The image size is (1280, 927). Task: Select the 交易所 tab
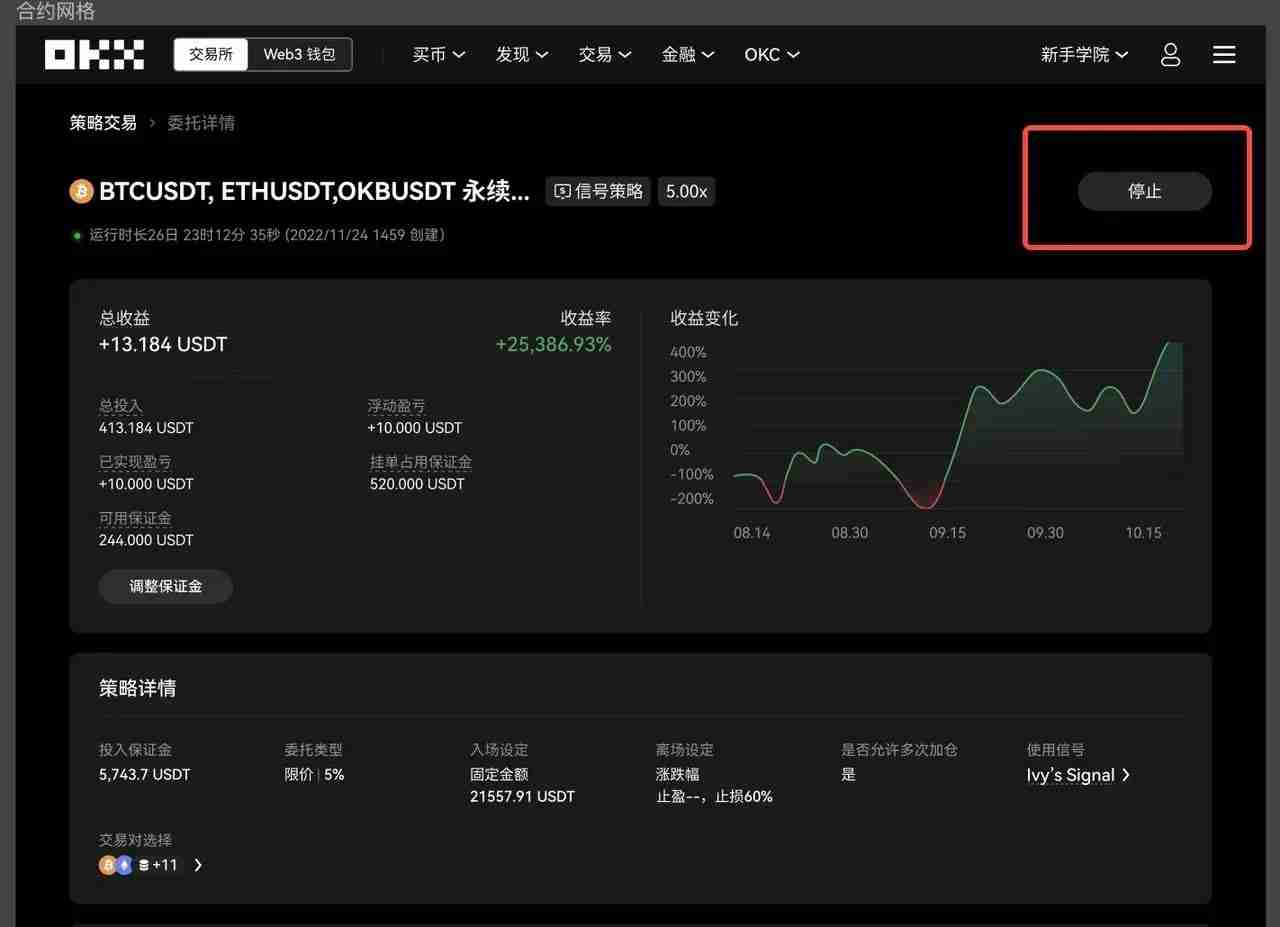click(210, 55)
